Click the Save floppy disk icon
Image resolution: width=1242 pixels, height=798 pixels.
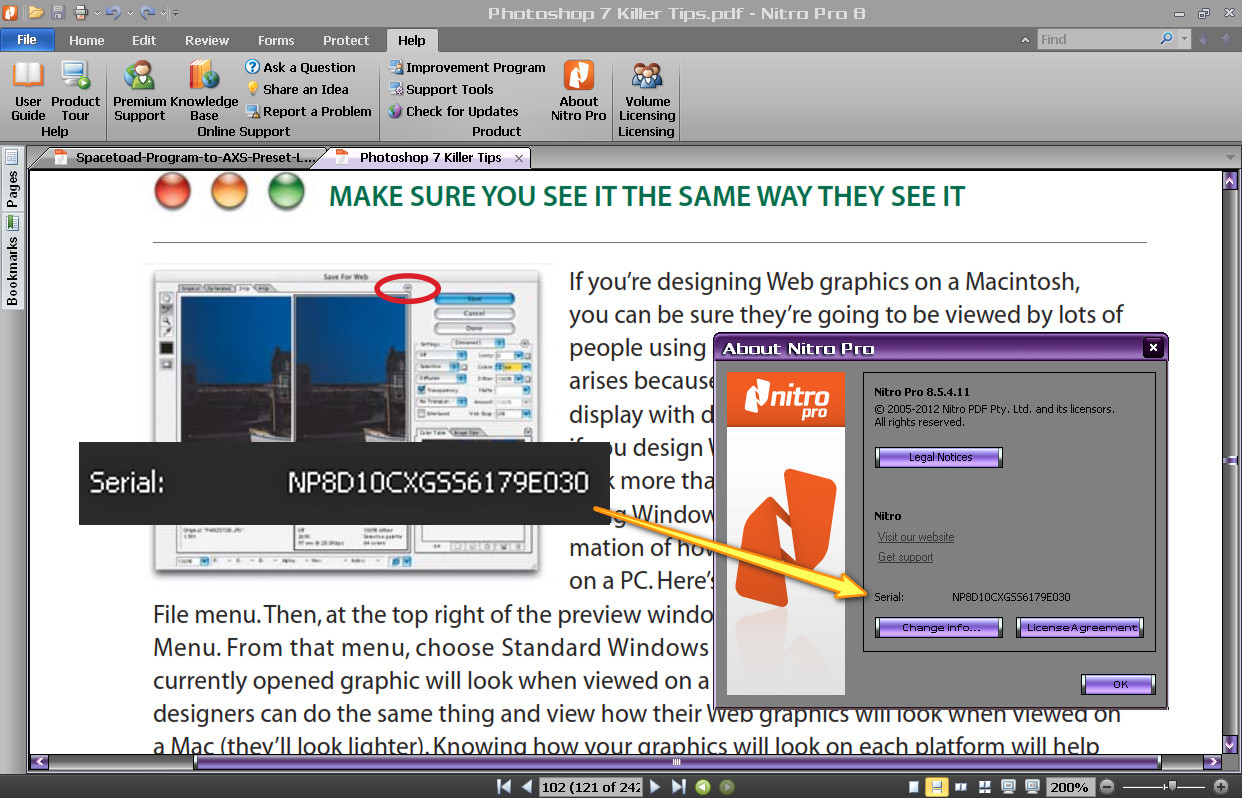click(58, 13)
